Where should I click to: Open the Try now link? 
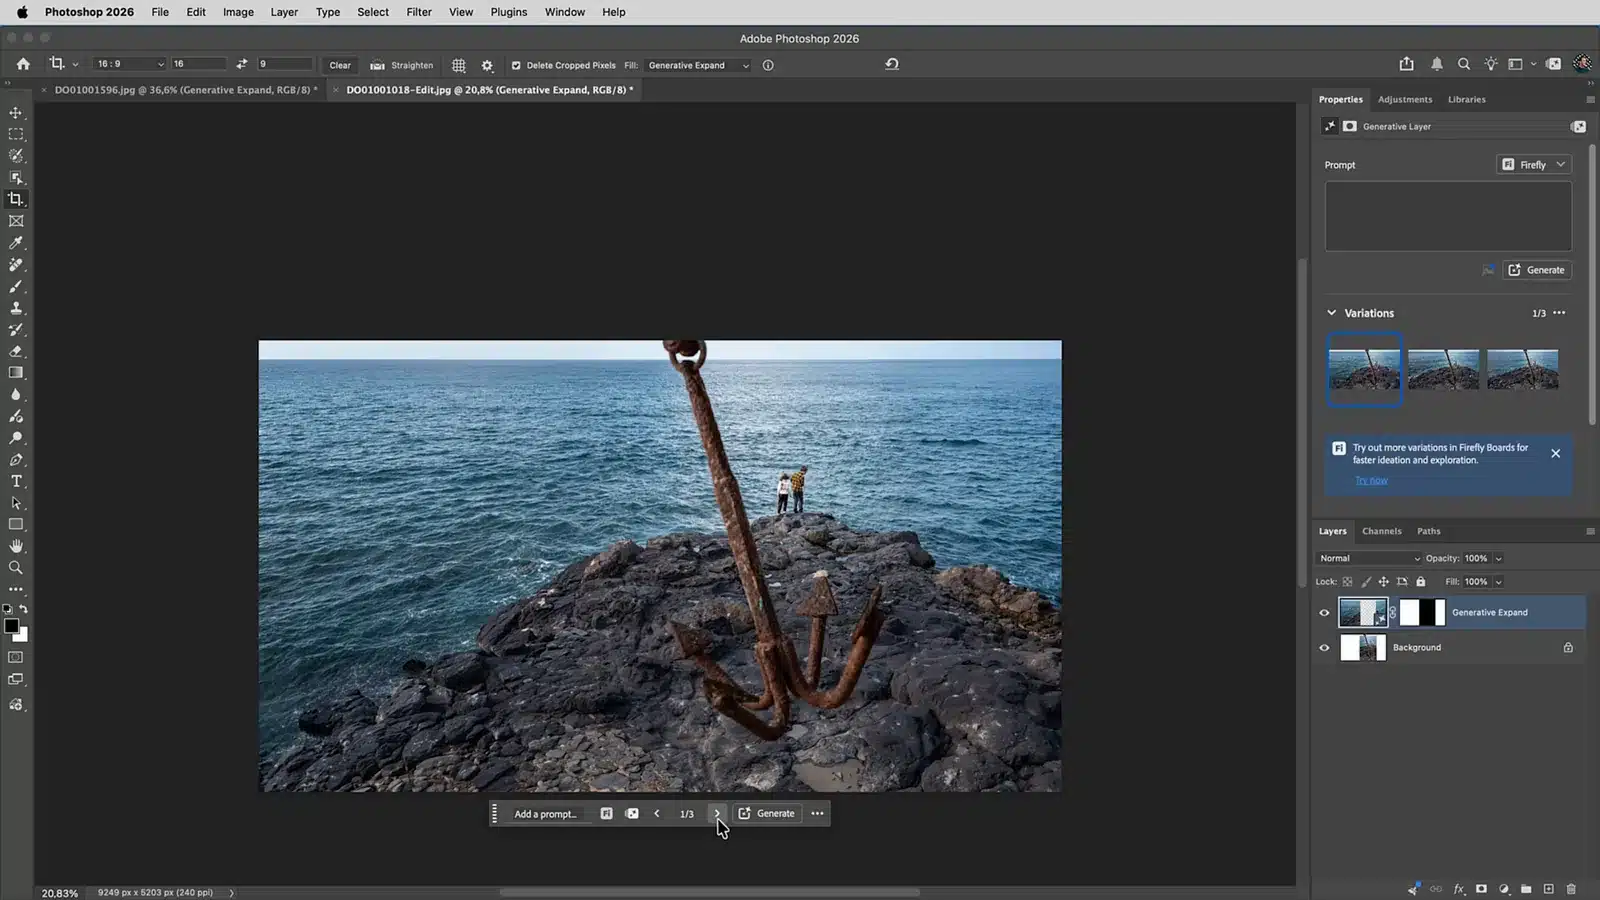coord(1371,481)
